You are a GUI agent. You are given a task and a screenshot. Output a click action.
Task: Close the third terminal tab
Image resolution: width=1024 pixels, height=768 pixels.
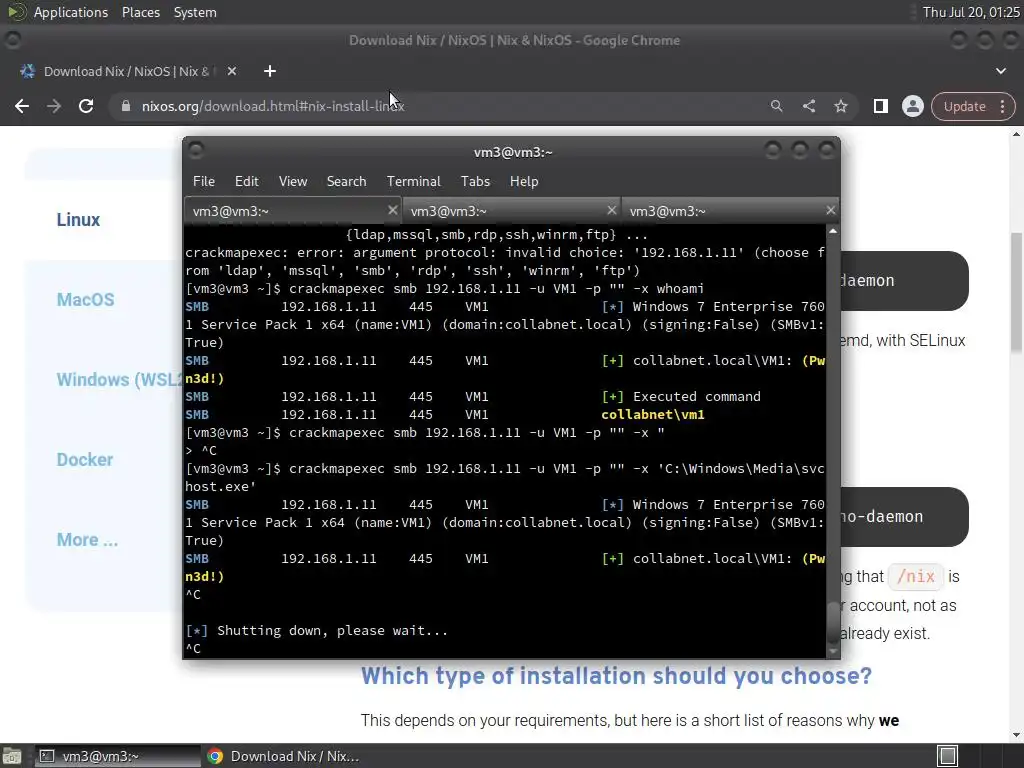click(830, 210)
